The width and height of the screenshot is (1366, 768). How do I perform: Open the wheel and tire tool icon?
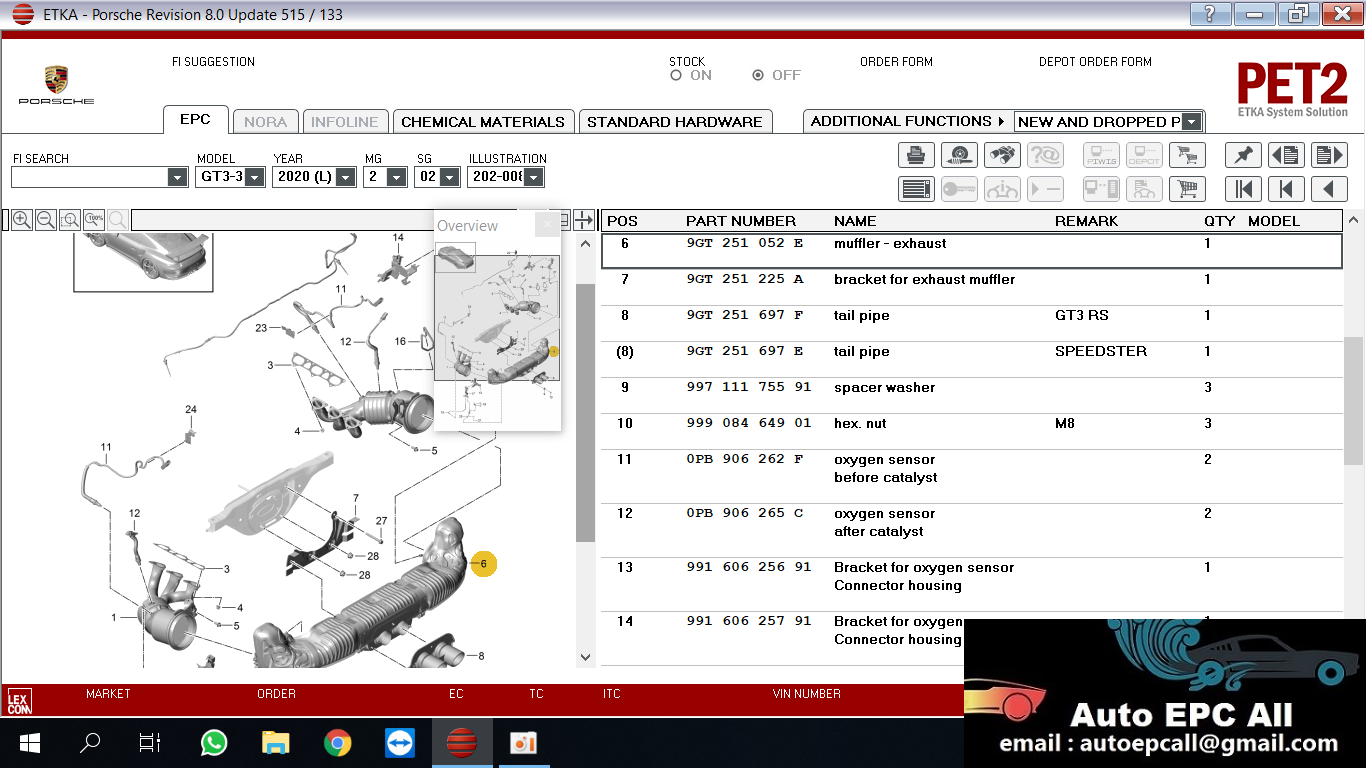point(959,155)
